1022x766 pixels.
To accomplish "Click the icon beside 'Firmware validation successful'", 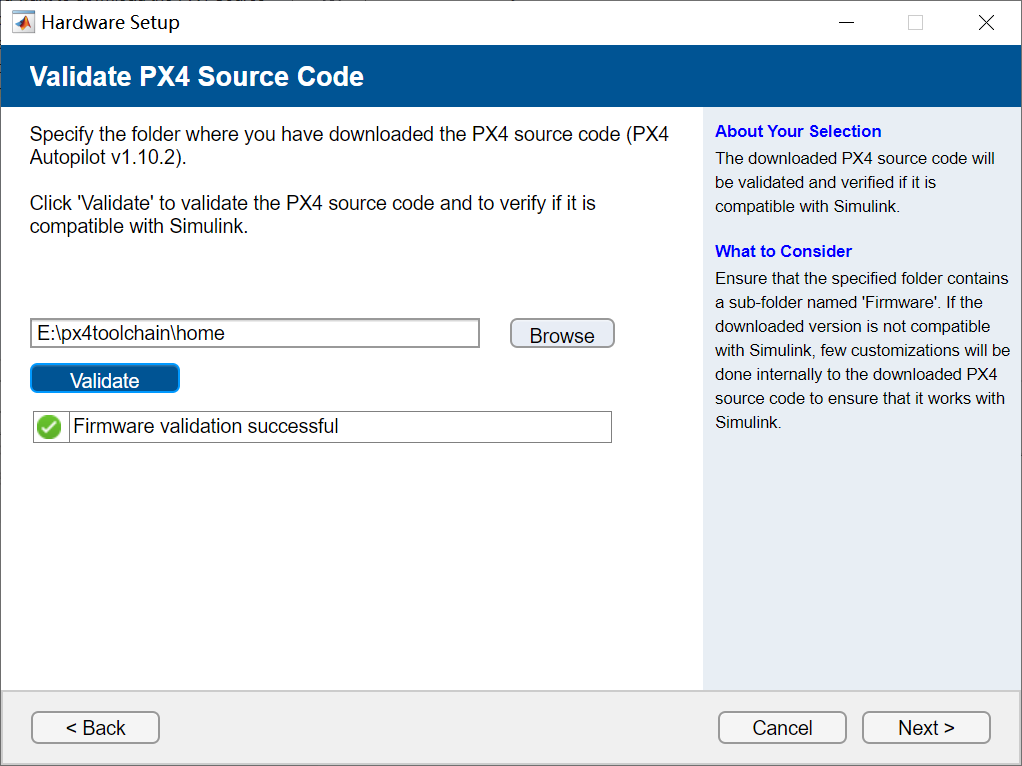I will point(49,426).
